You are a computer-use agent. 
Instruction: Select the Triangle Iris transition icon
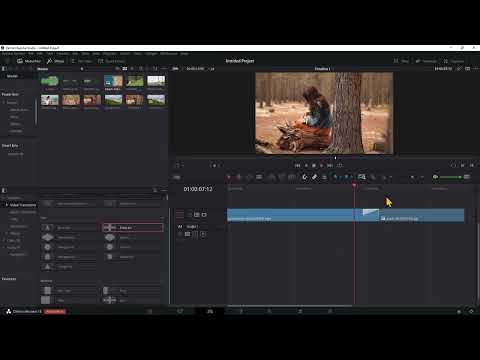tap(47, 267)
